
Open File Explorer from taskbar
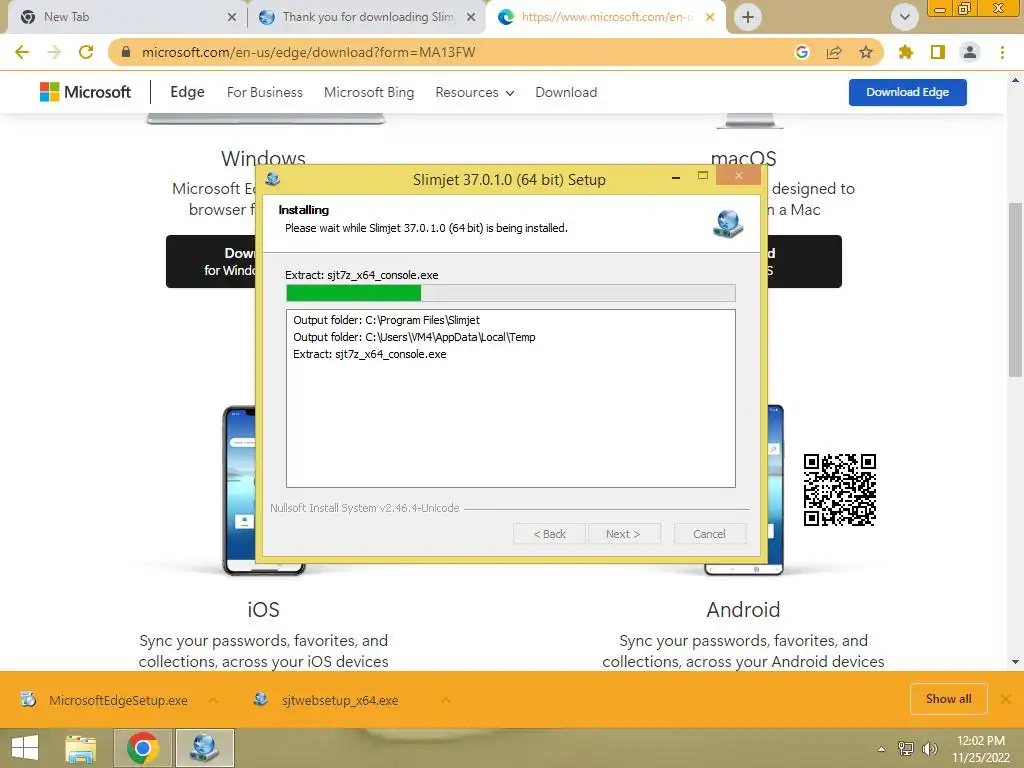tap(80, 748)
